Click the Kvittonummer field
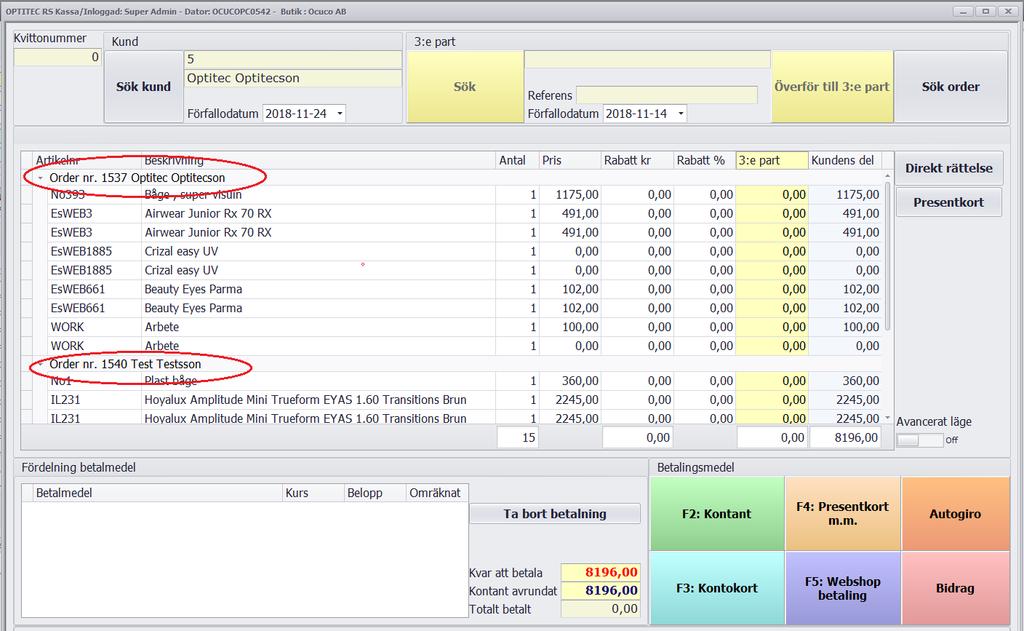Image resolution: width=1024 pixels, height=631 pixels. tap(57, 57)
